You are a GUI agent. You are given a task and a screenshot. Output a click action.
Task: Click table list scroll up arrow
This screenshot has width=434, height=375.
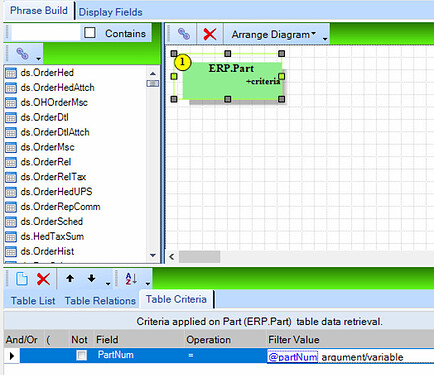[153, 73]
